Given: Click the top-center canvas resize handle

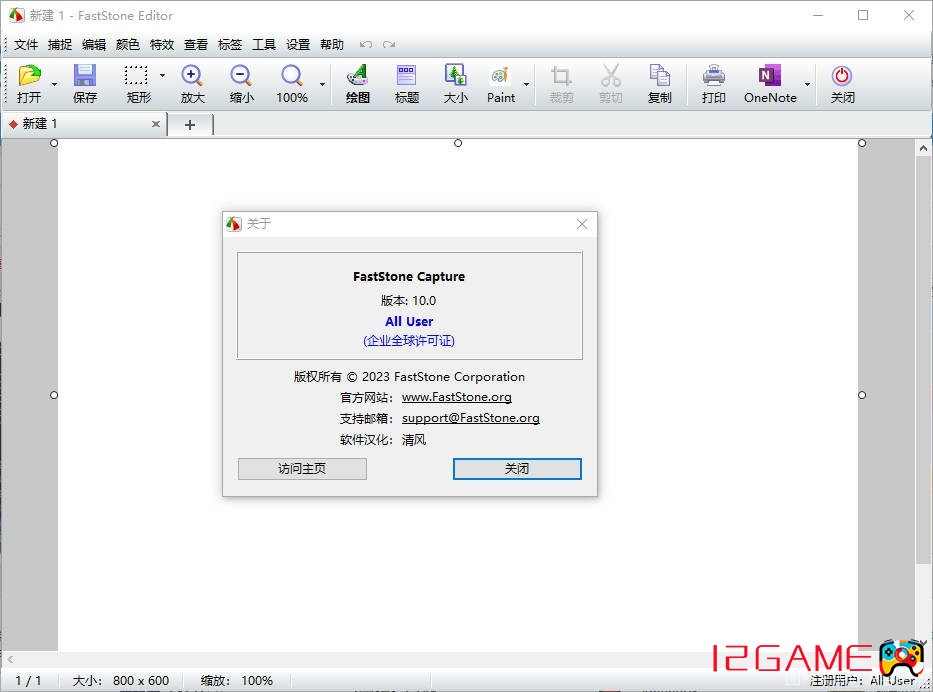Looking at the screenshot, I should pyautogui.click(x=458, y=143).
